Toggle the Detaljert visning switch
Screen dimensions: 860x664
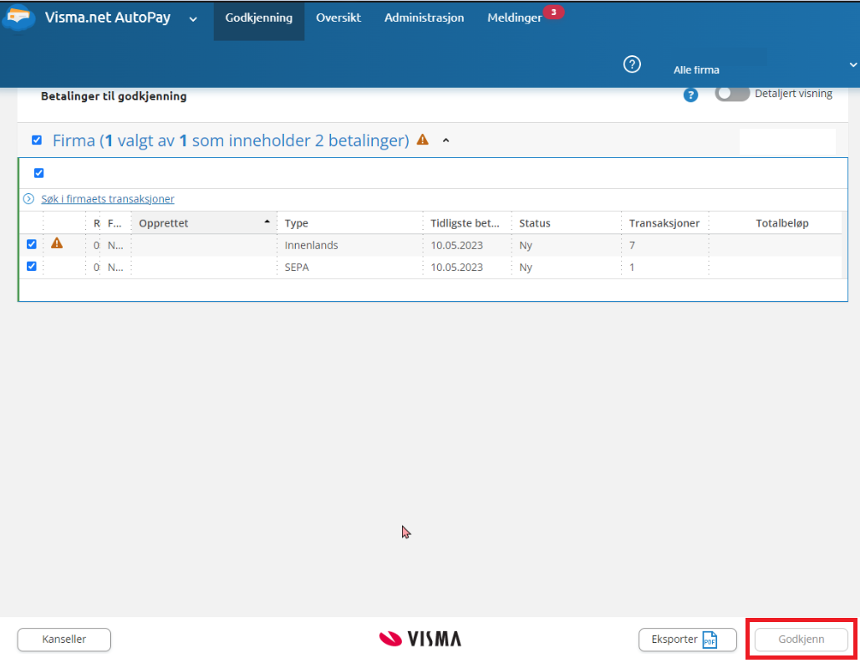pyautogui.click(x=732, y=93)
